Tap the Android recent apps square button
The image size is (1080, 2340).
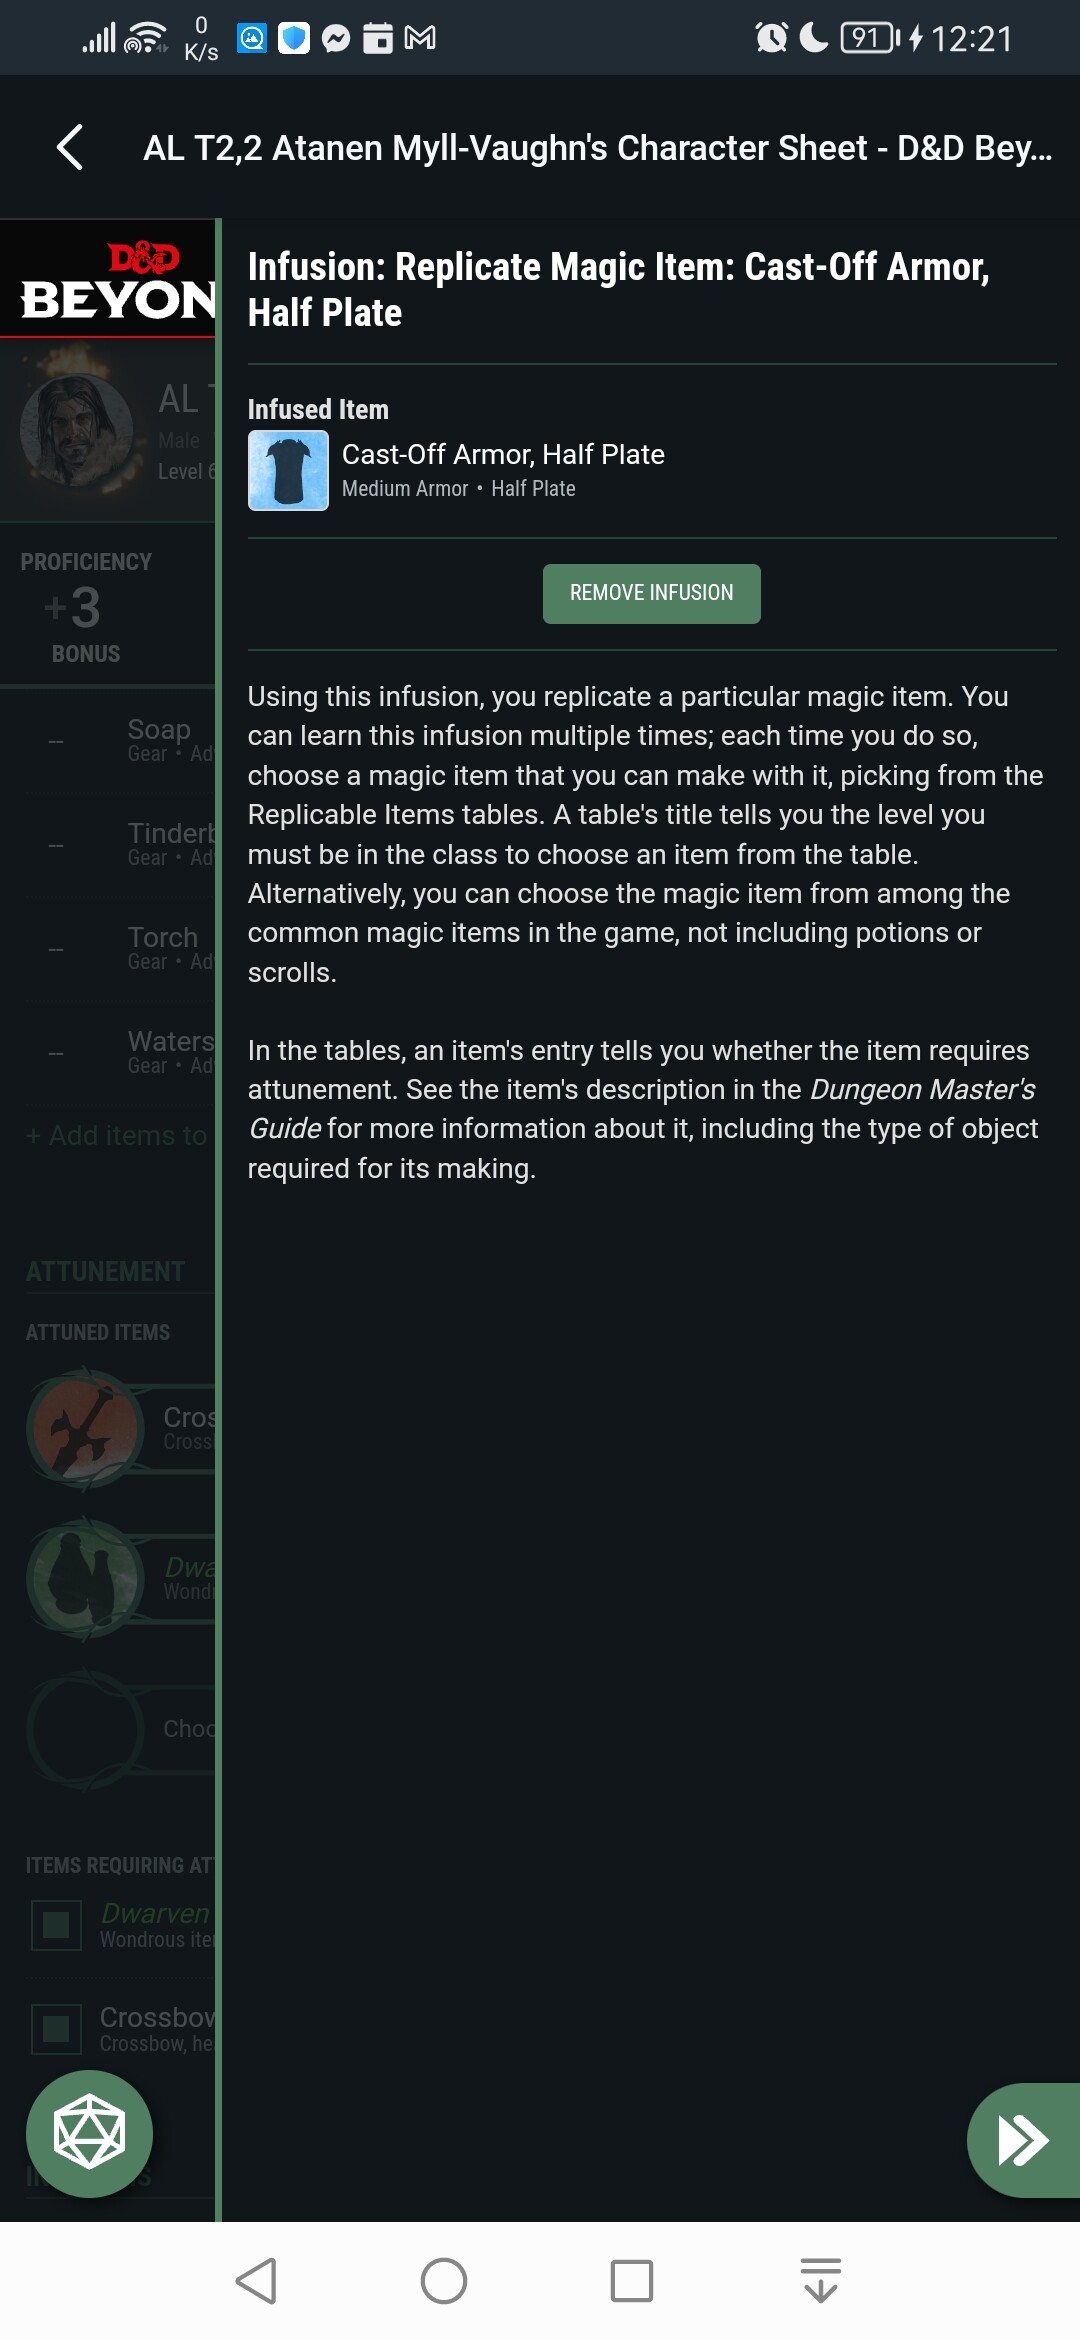[632, 2281]
